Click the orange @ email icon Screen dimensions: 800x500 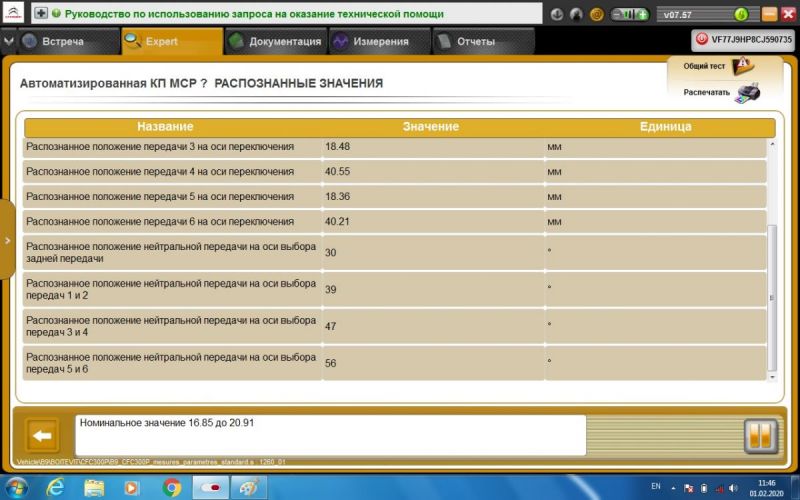pyautogui.click(x=597, y=15)
